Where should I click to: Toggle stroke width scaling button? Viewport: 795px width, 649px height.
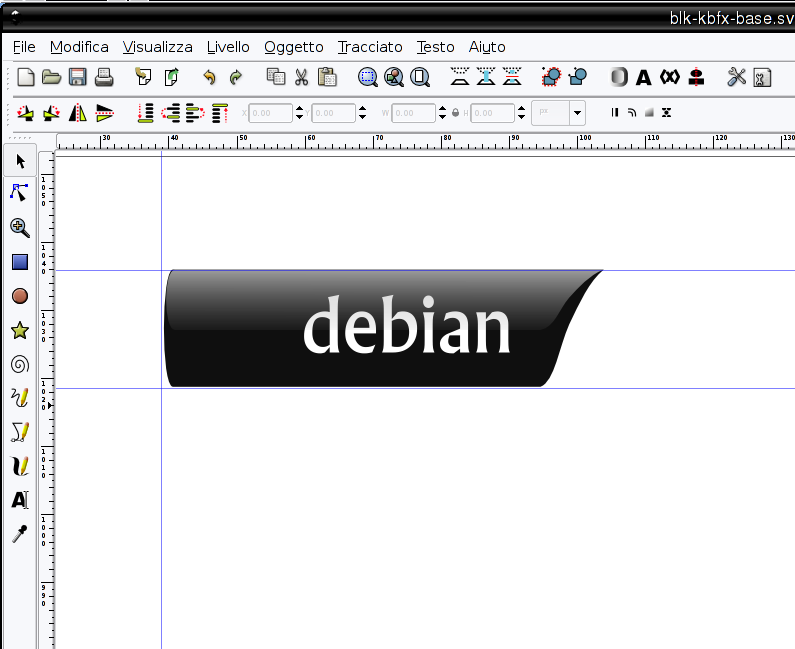[x=615, y=113]
